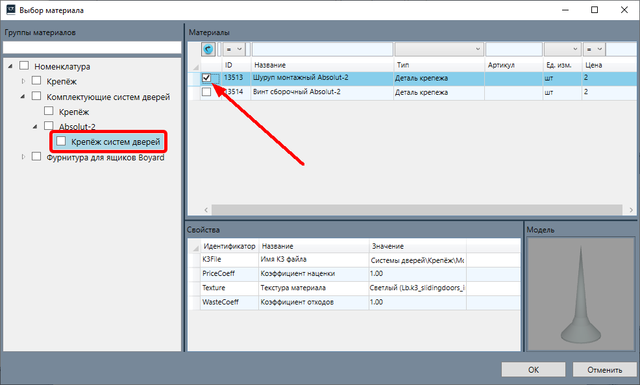Screen dimensions: 640x385
Task: Expand Фурнитура для ящиков Boyard node
Action: tap(23, 157)
